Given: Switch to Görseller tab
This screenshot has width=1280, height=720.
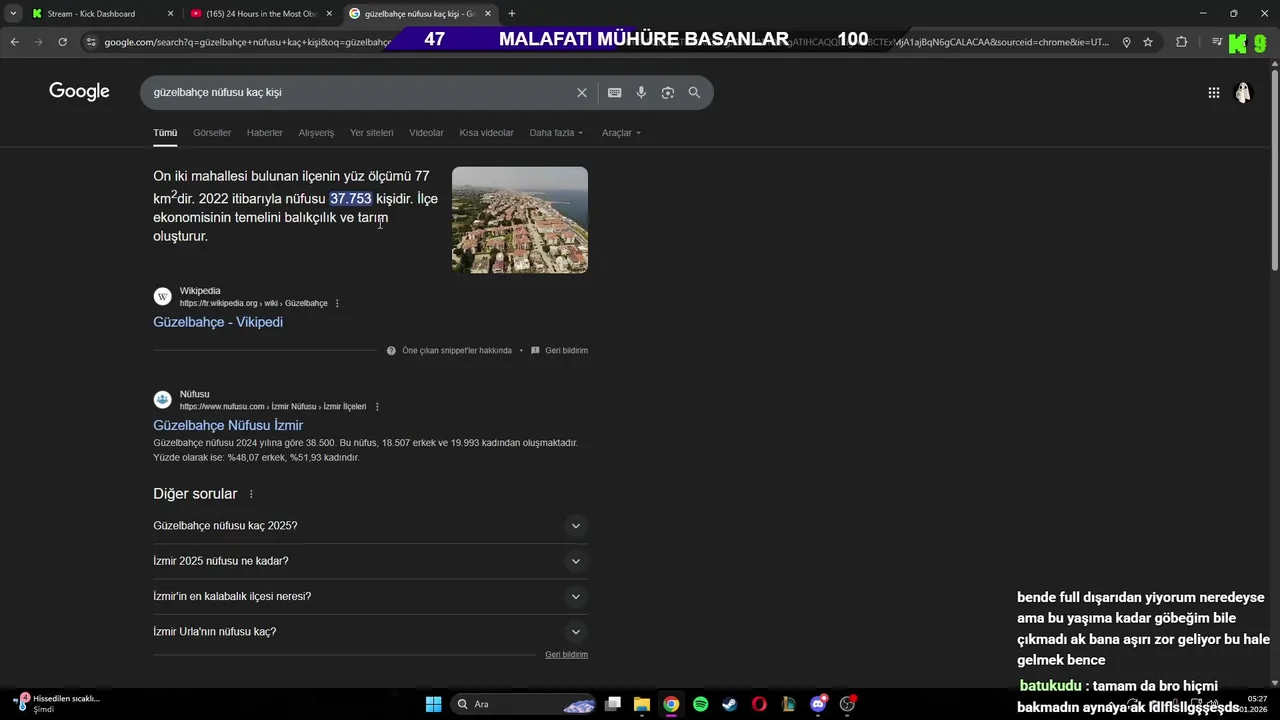Looking at the screenshot, I should pyautogui.click(x=212, y=133).
